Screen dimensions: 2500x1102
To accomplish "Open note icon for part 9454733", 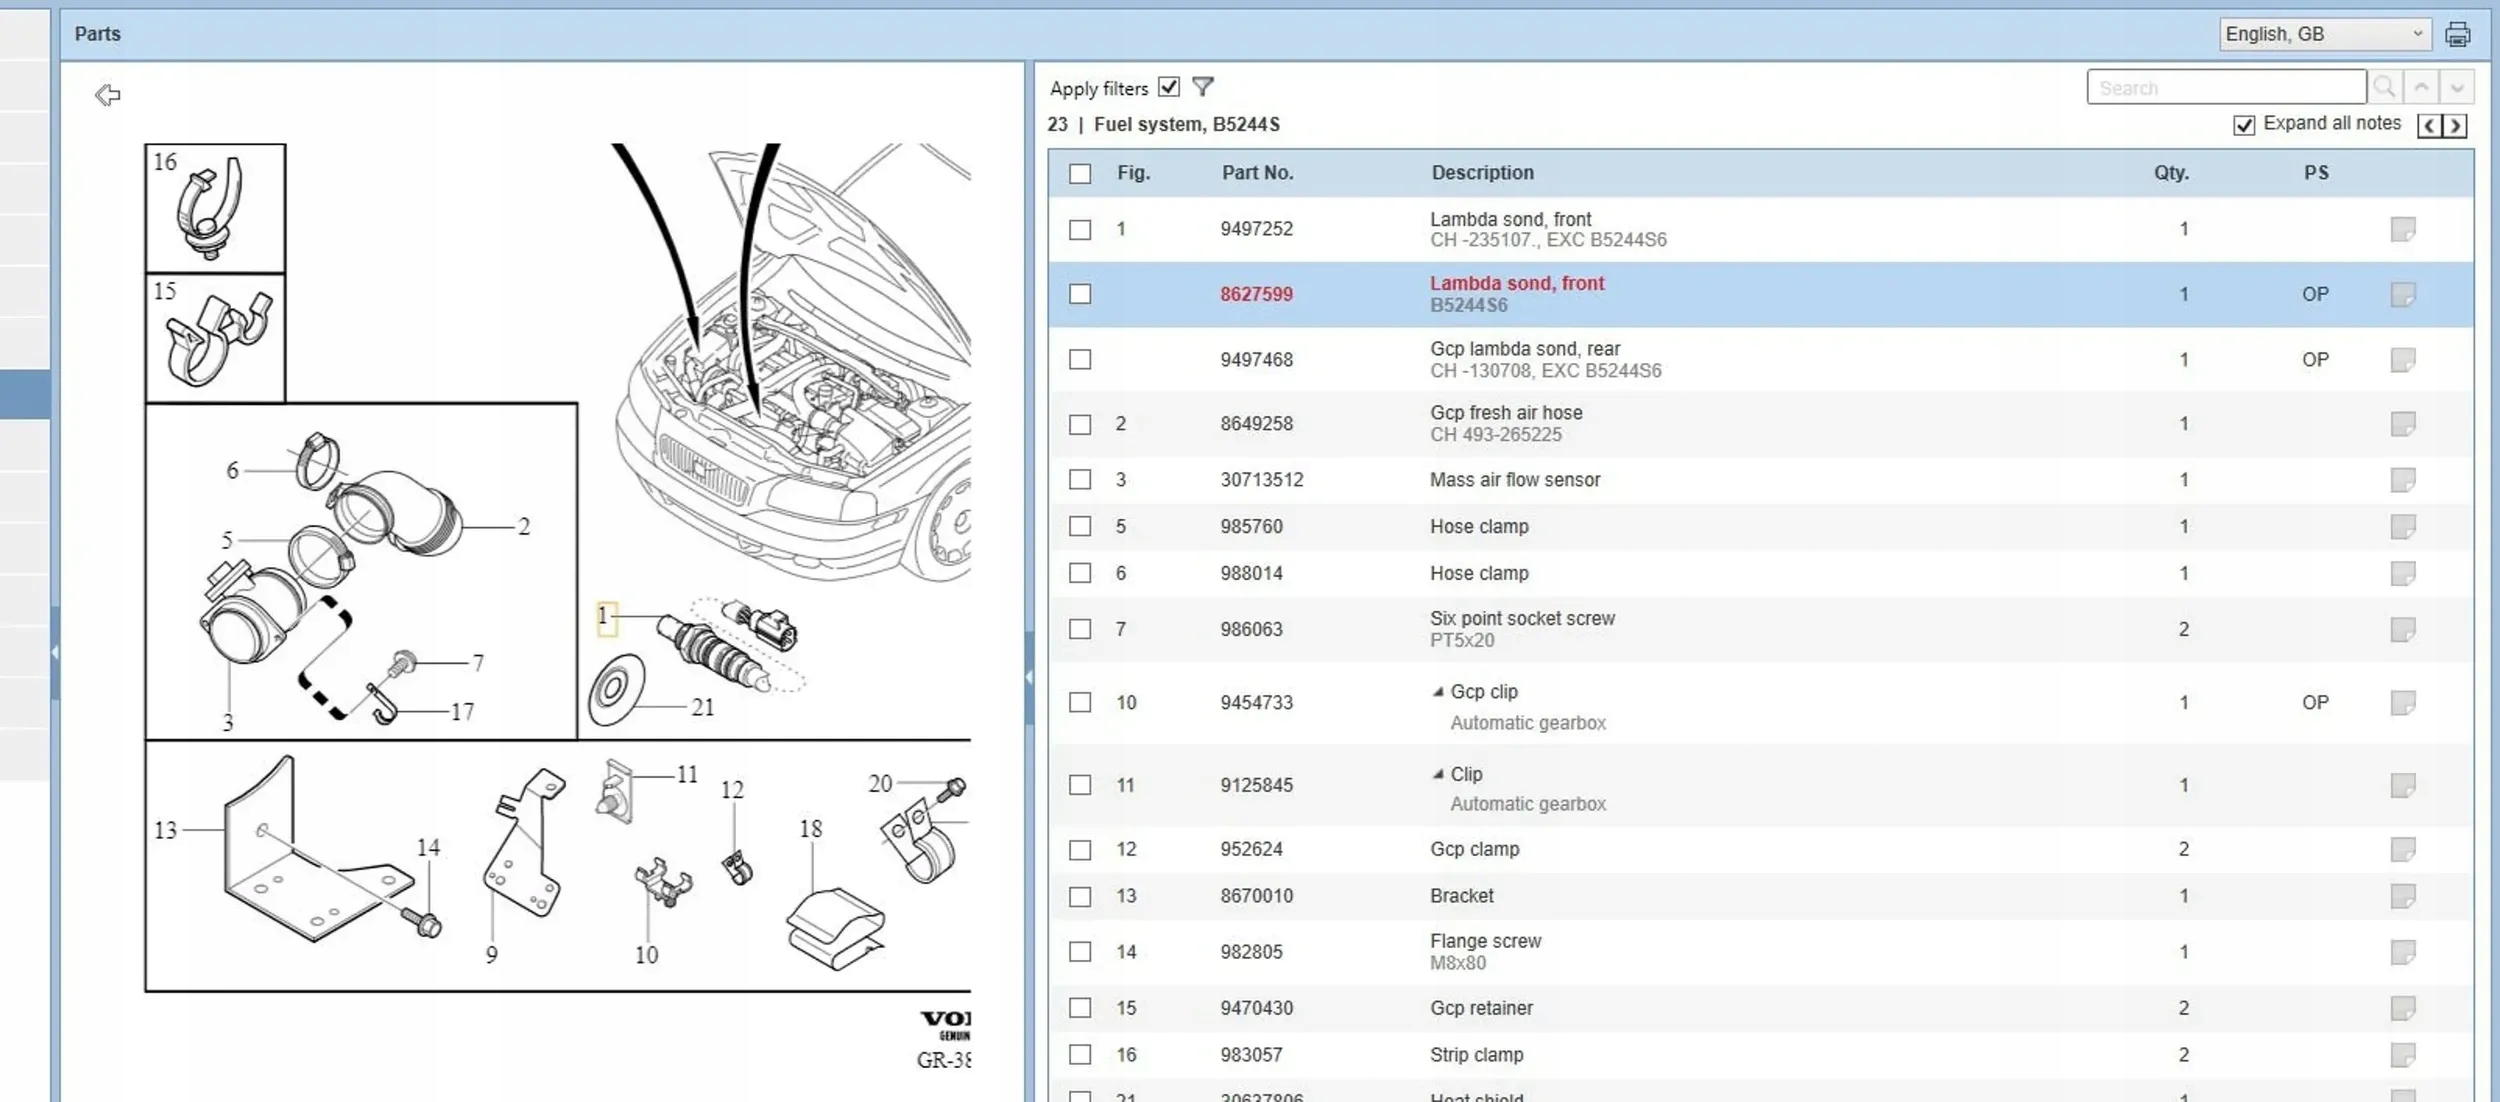I will pos(2403,703).
